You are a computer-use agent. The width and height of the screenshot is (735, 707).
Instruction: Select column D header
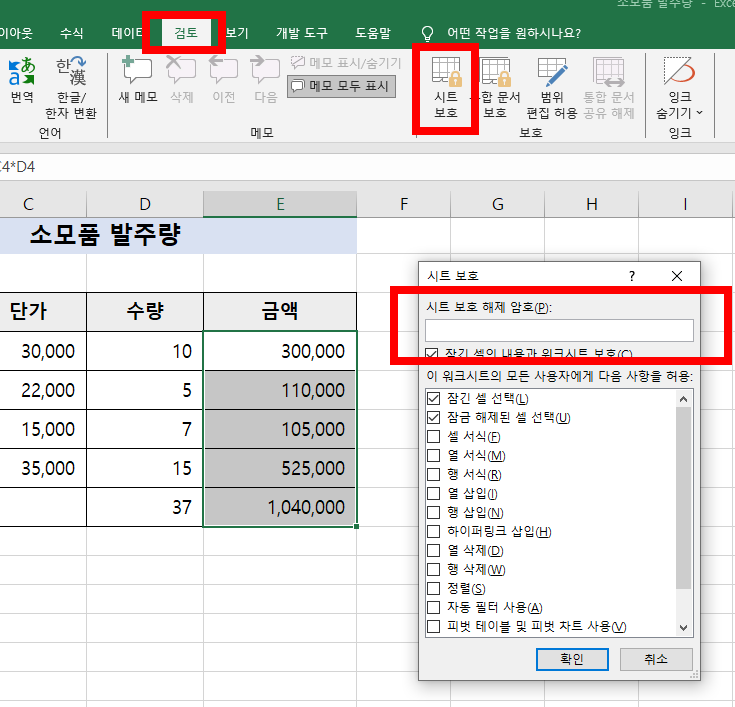pyautogui.click(x=145, y=204)
